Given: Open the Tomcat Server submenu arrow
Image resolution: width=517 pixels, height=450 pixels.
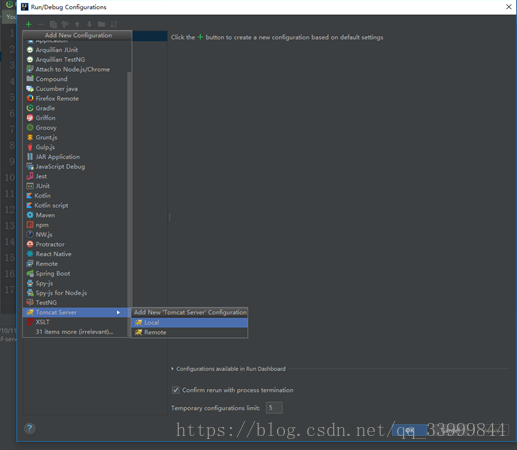Looking at the screenshot, I should pyautogui.click(x=118, y=312).
